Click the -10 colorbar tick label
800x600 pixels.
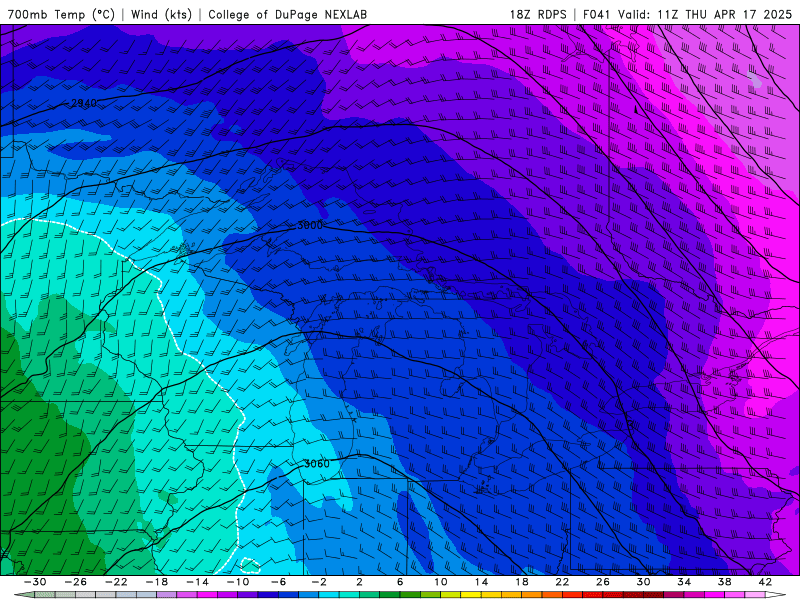click(x=238, y=582)
